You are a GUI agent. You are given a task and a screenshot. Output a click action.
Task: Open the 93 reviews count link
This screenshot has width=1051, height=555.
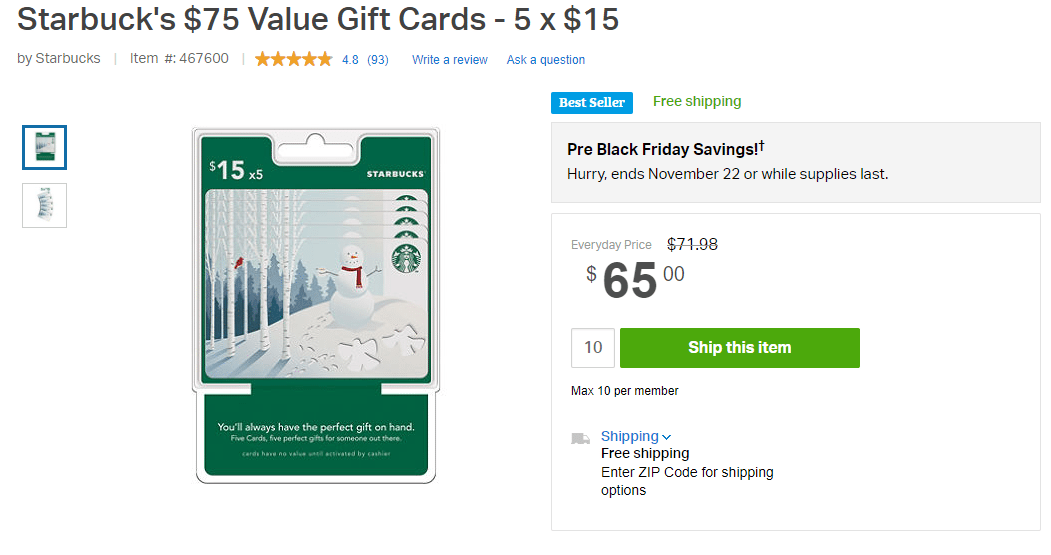[378, 60]
